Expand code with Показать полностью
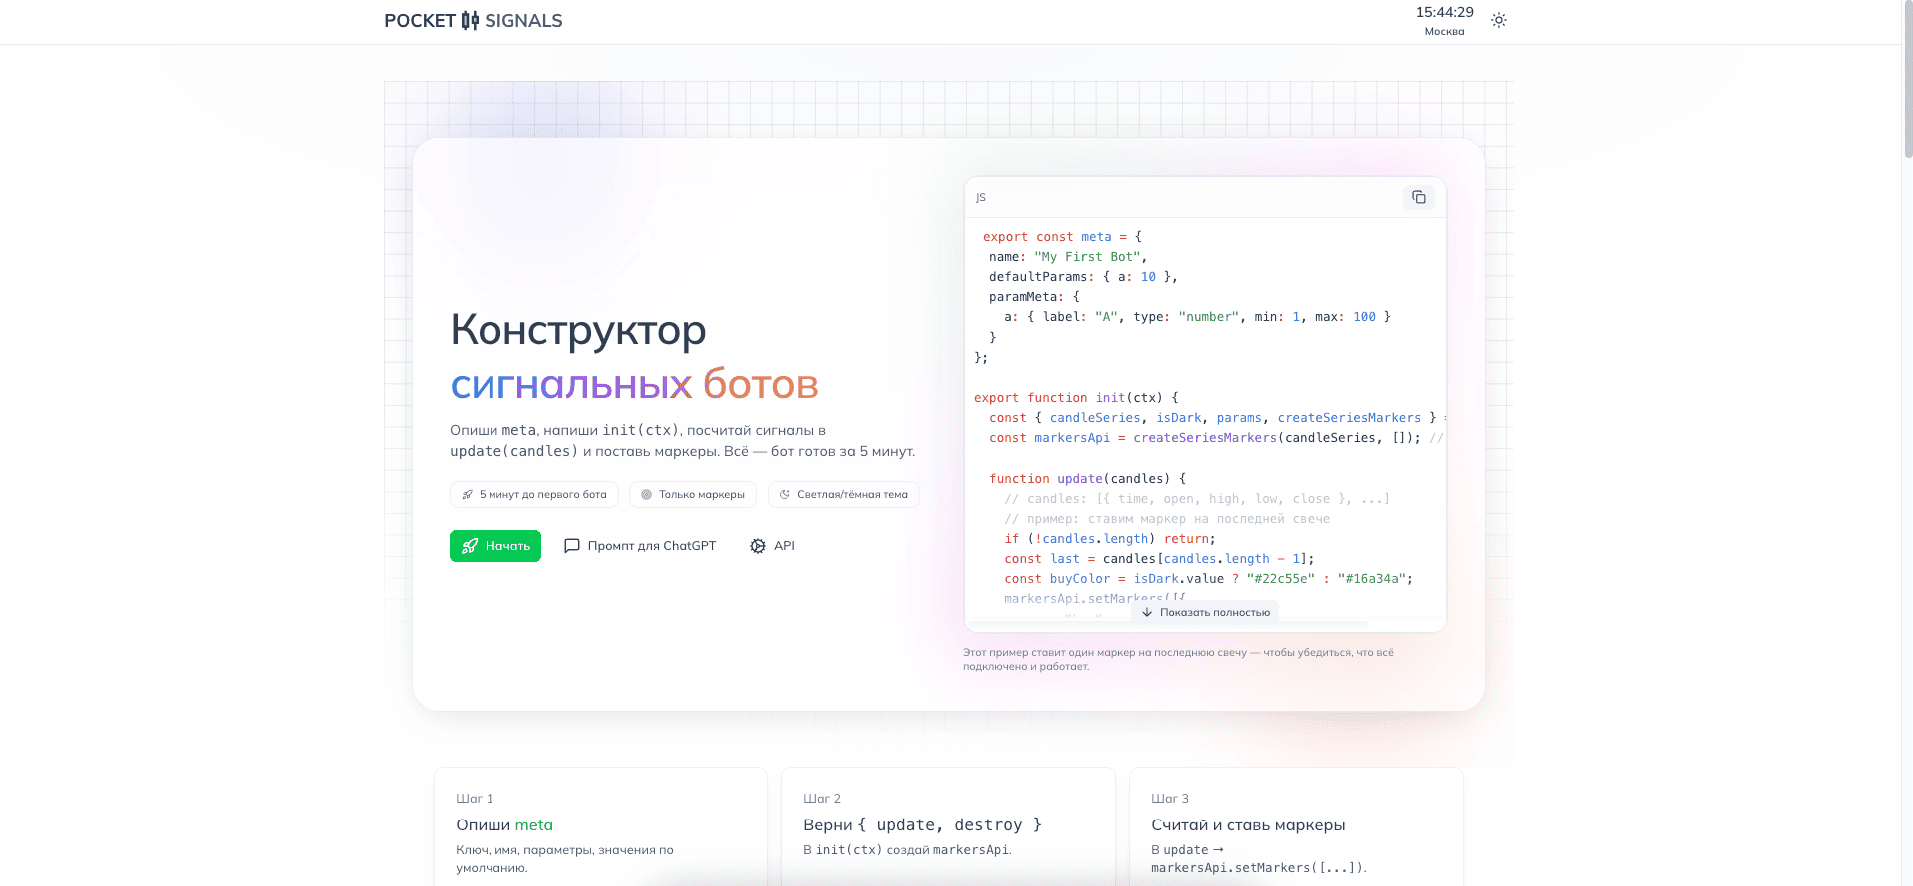This screenshot has height=886, width=1913. click(x=1205, y=612)
